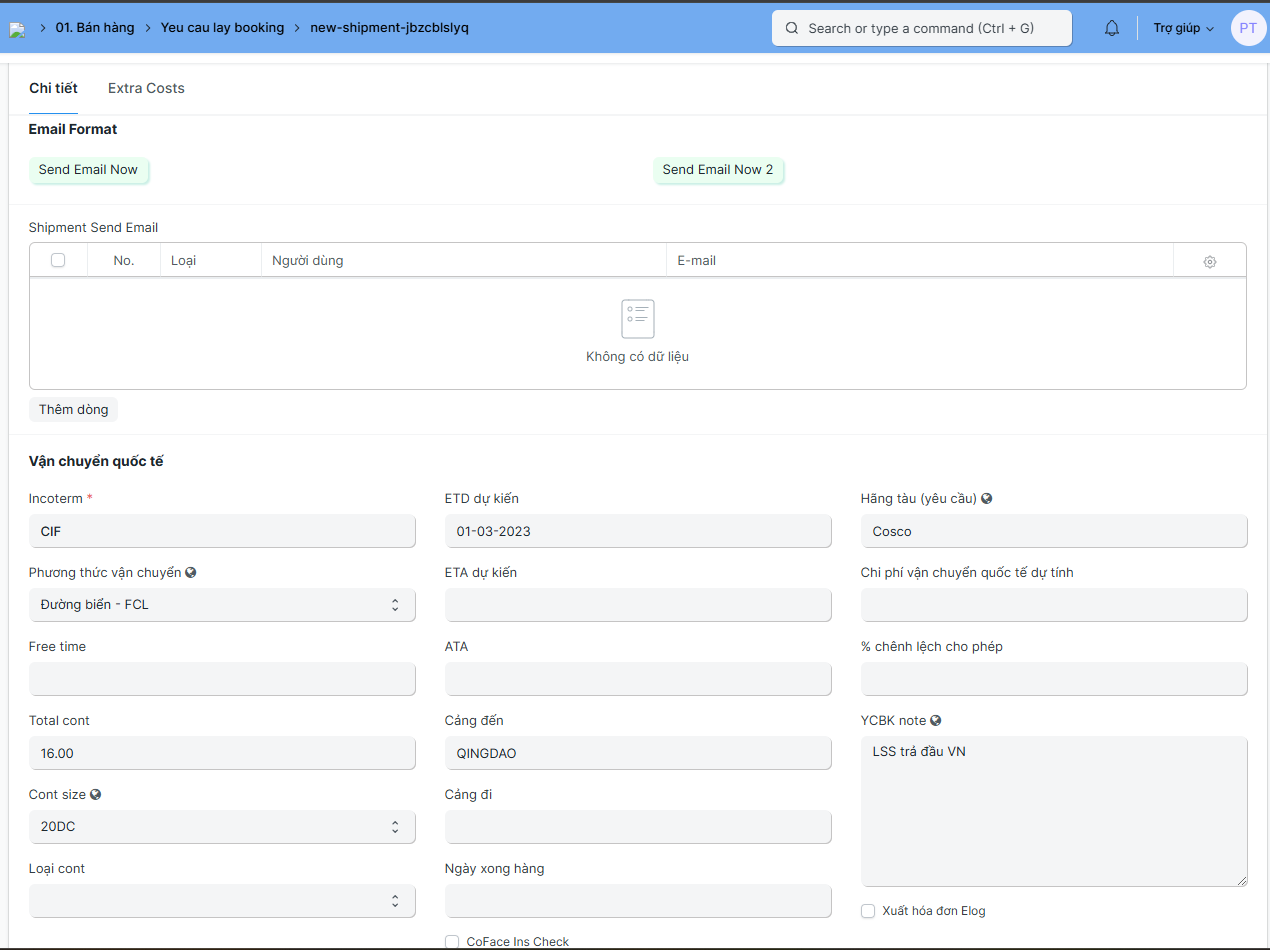Click the Thêm dòng button
The width and height of the screenshot is (1270, 950).
pyautogui.click(x=73, y=409)
